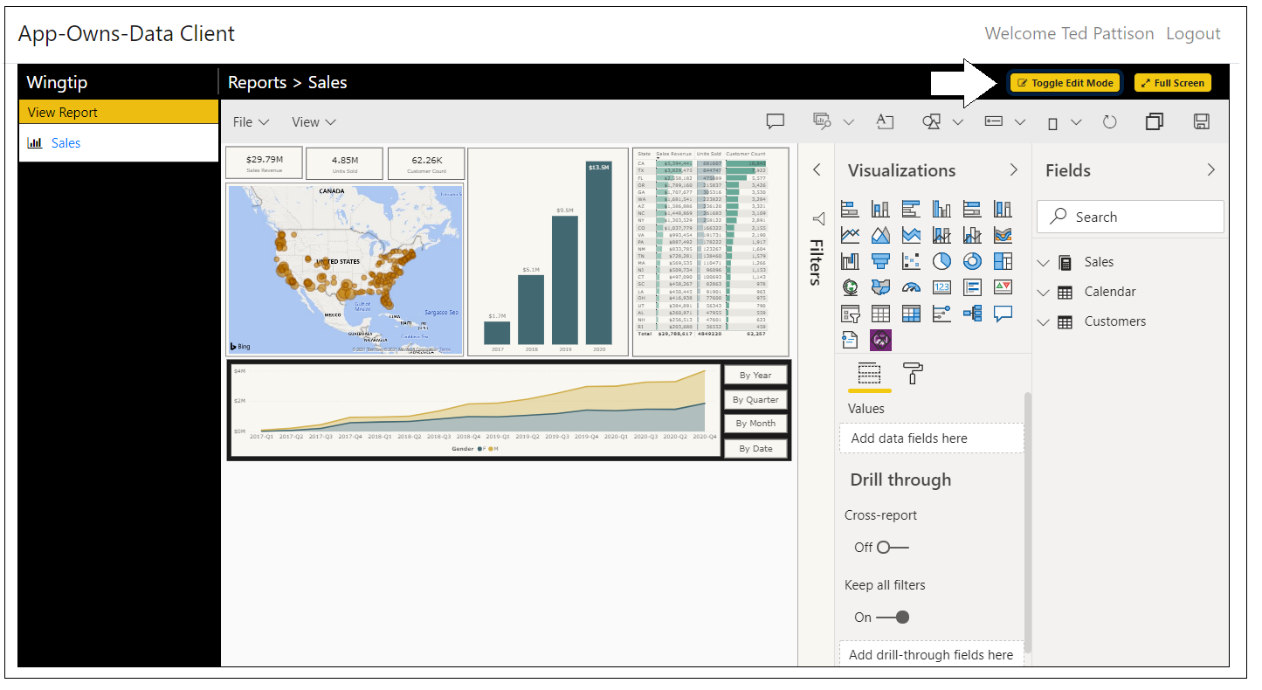Click the Logout link

(1193, 33)
